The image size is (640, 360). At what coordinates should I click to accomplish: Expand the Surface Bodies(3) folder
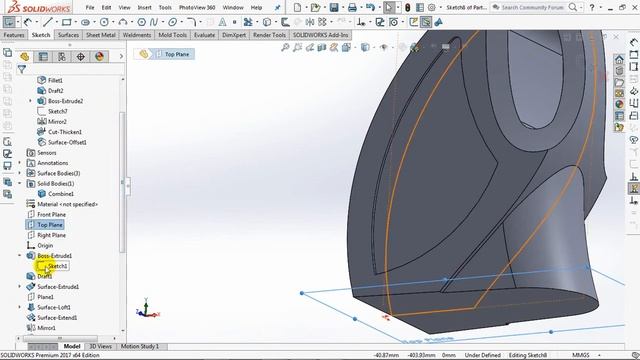click(19, 173)
